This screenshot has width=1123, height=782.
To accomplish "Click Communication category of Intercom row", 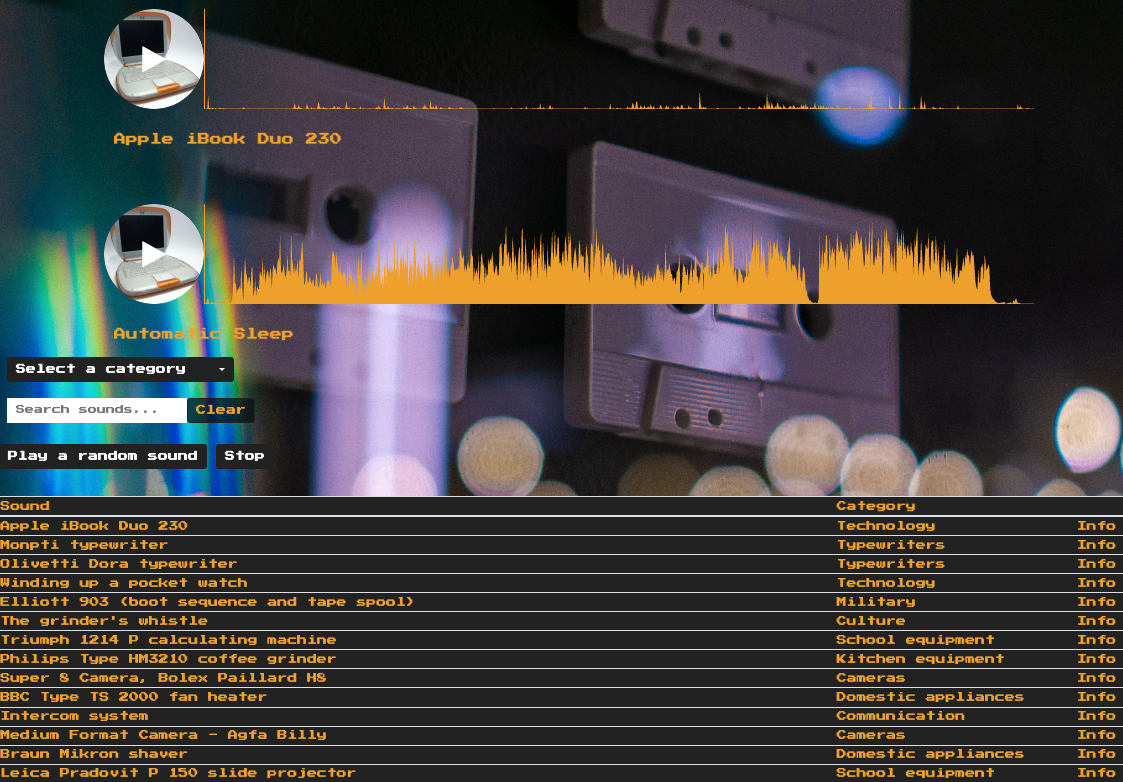I will [900, 715].
